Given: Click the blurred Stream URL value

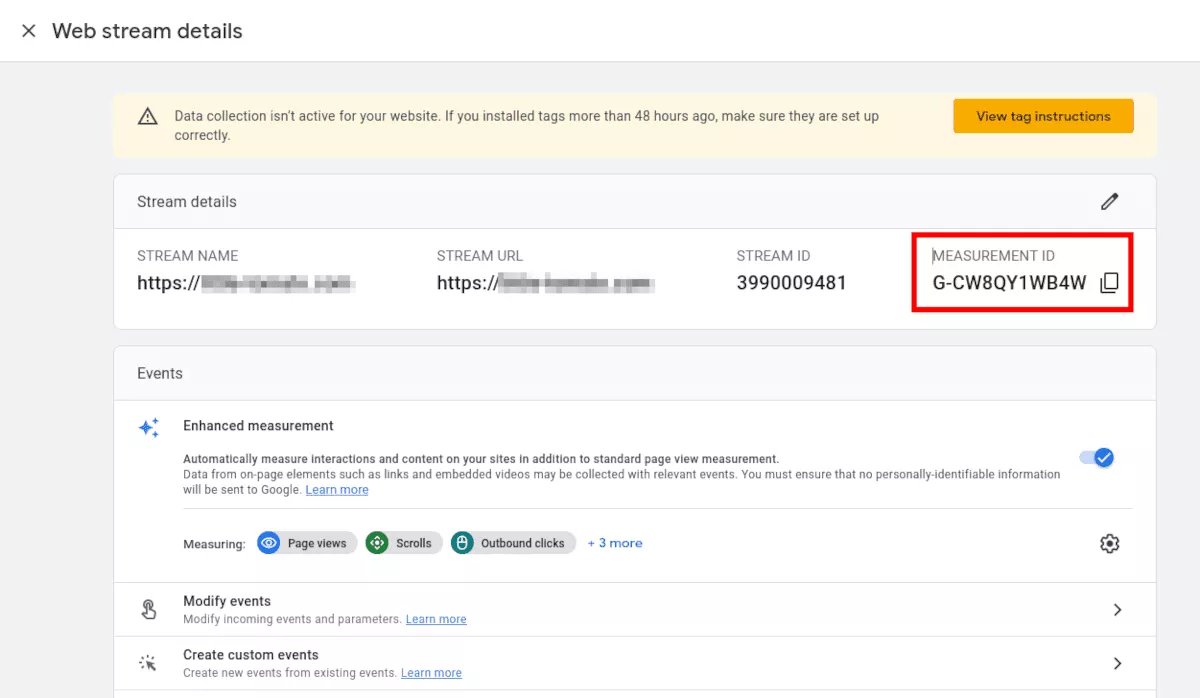Looking at the screenshot, I should click(546, 283).
